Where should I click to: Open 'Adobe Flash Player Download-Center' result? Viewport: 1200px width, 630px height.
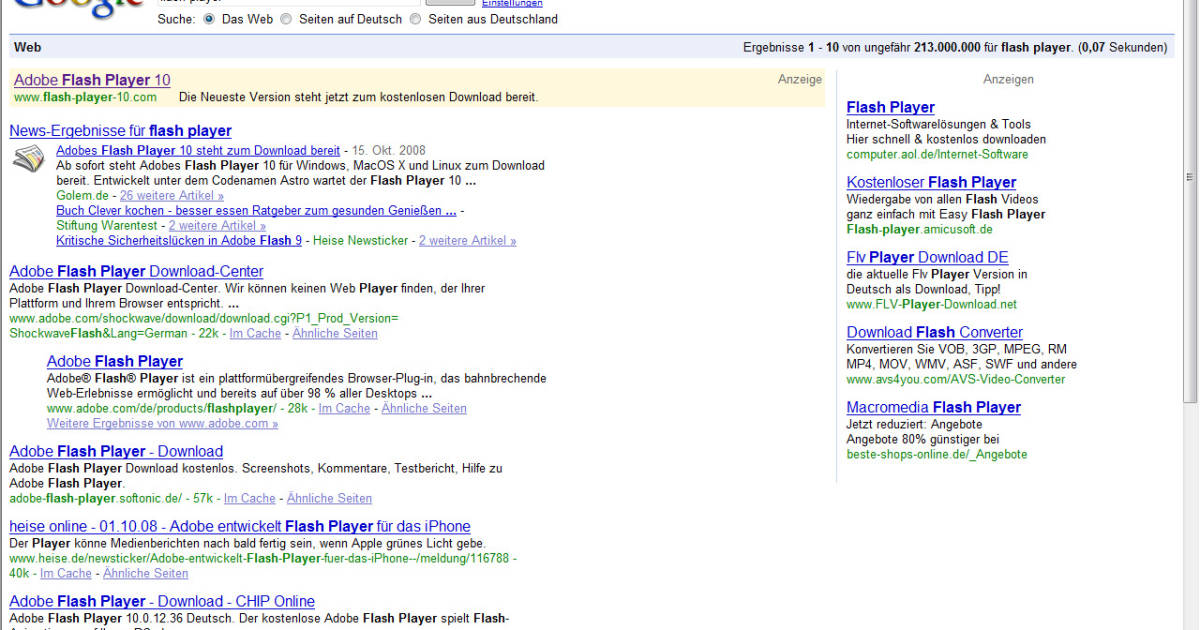pos(136,271)
